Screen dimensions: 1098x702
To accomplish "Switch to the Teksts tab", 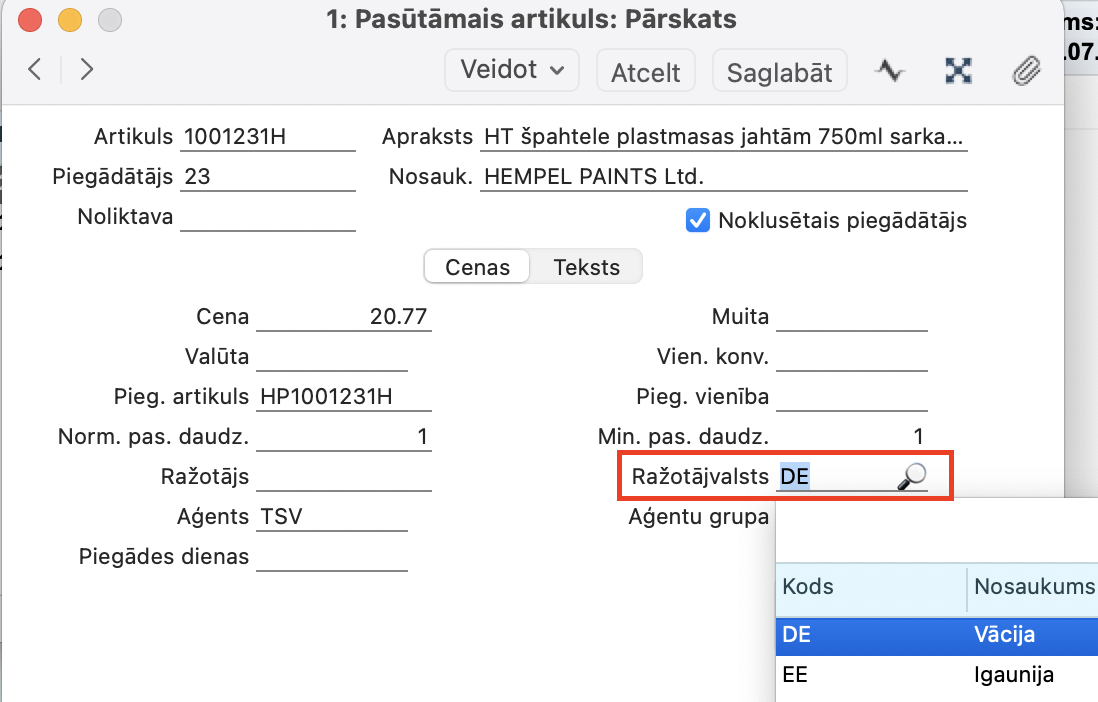I will [586, 268].
